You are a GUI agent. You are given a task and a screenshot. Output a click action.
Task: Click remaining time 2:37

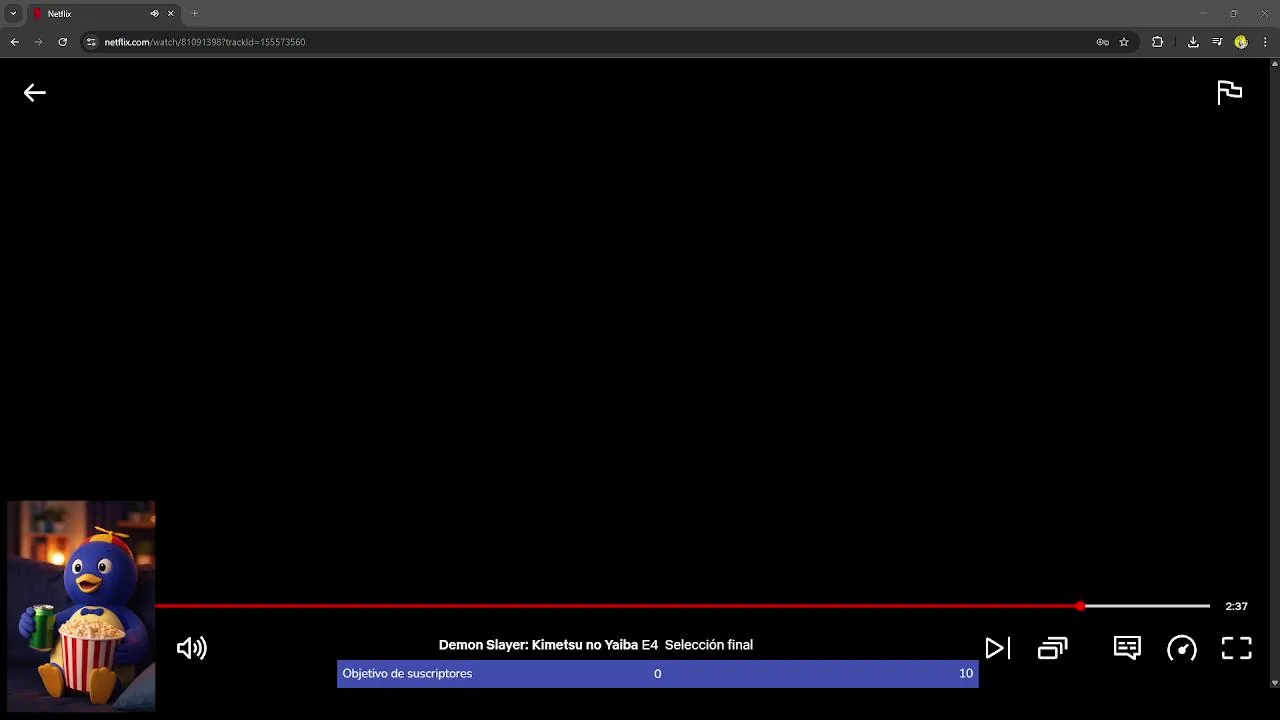(x=1236, y=606)
